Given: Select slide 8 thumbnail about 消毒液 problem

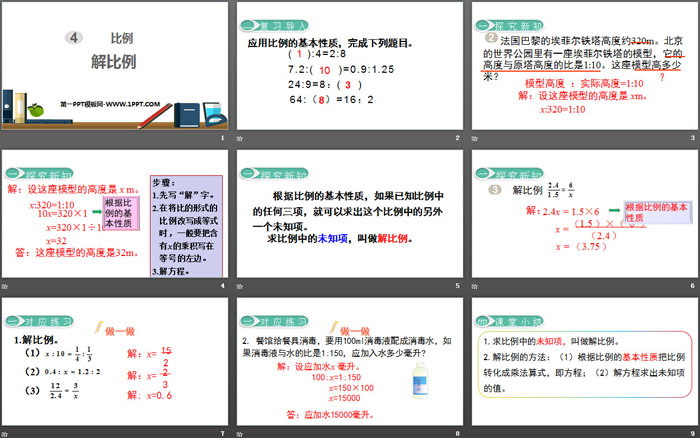Looking at the screenshot, I should pyautogui.click(x=350, y=361).
